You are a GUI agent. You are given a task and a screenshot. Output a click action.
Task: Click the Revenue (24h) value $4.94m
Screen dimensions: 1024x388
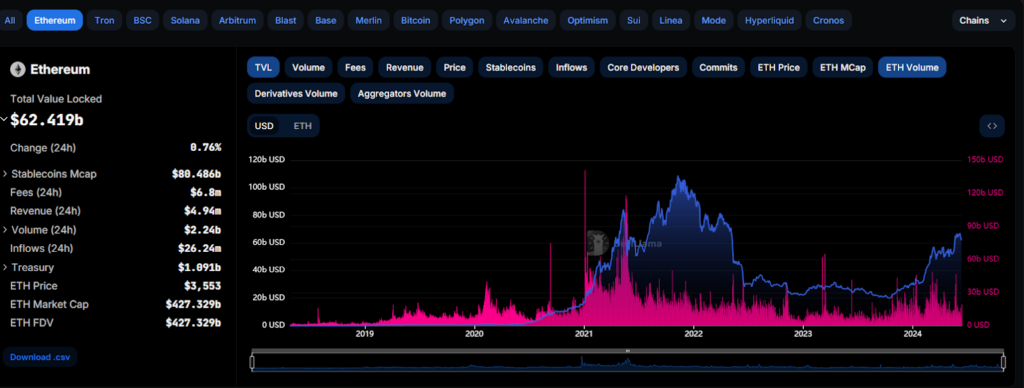[x=203, y=211]
